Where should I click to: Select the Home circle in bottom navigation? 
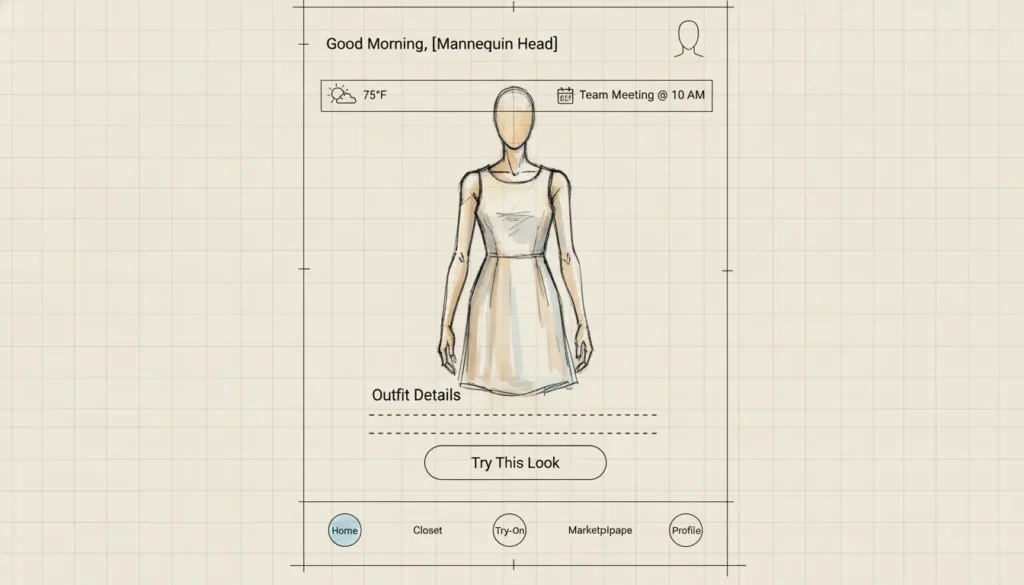(x=344, y=530)
